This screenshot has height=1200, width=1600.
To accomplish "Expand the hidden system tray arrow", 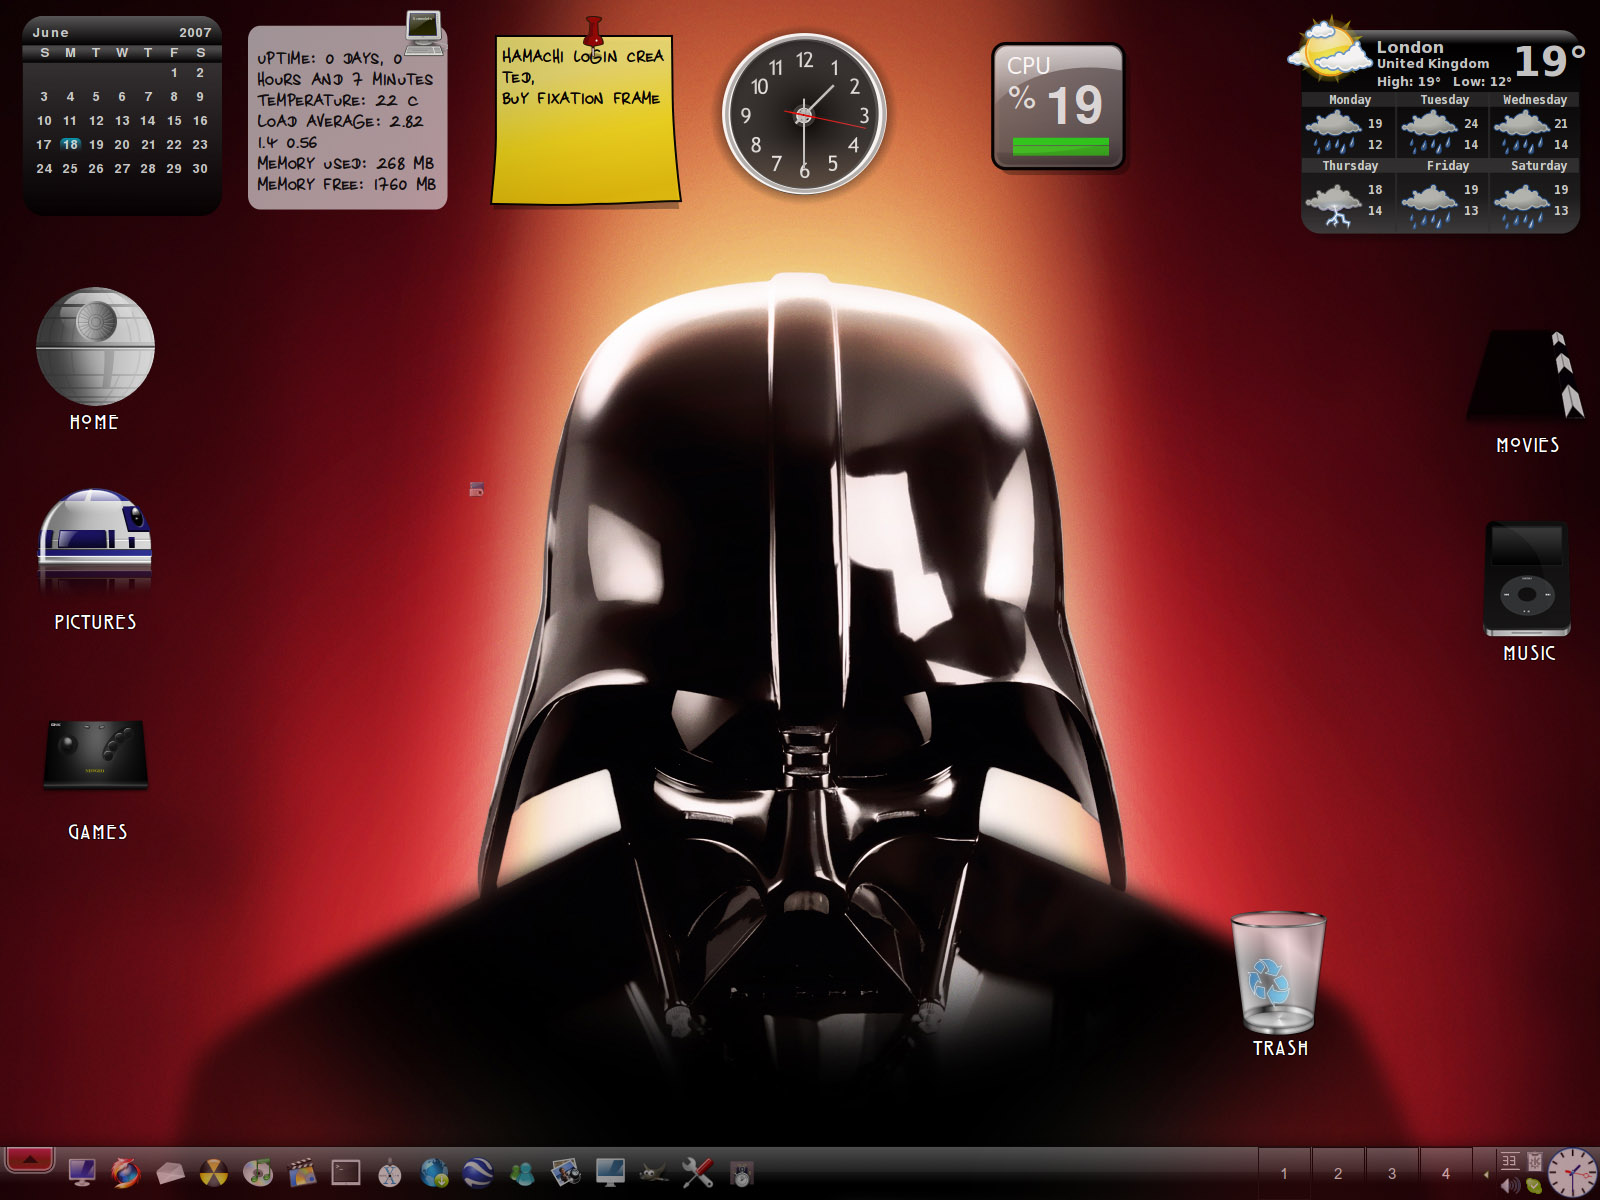I will [x=1486, y=1175].
